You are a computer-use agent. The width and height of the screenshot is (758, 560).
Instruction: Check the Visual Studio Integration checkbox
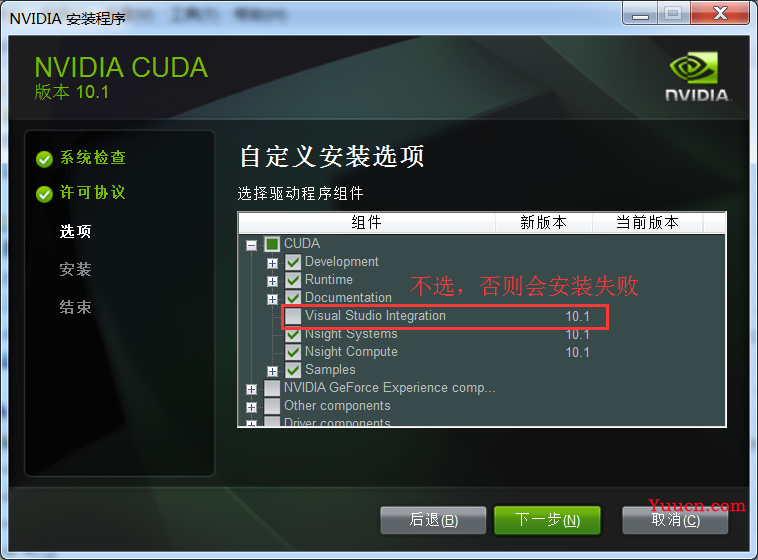(293, 316)
